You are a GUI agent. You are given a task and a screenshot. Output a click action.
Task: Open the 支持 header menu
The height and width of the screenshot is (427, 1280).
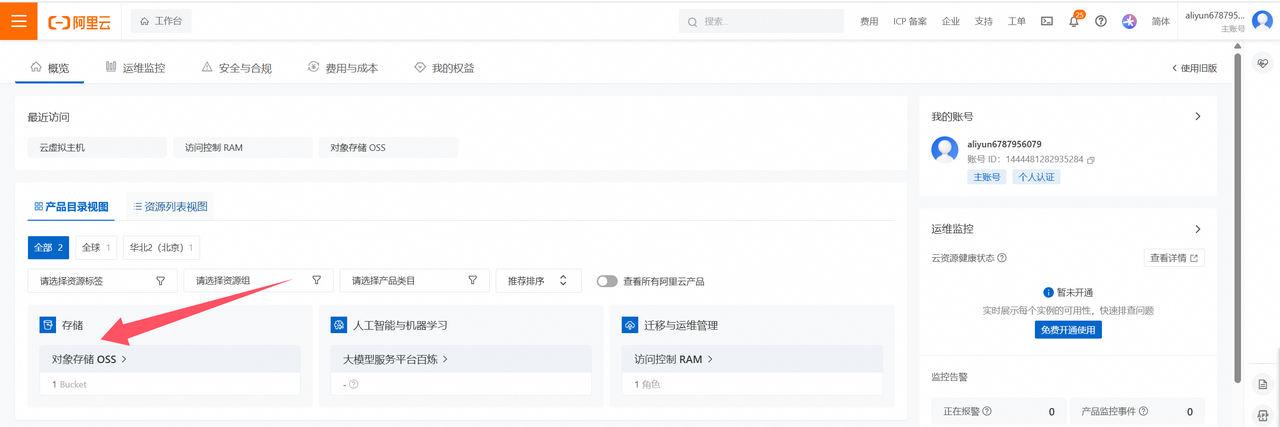click(984, 21)
